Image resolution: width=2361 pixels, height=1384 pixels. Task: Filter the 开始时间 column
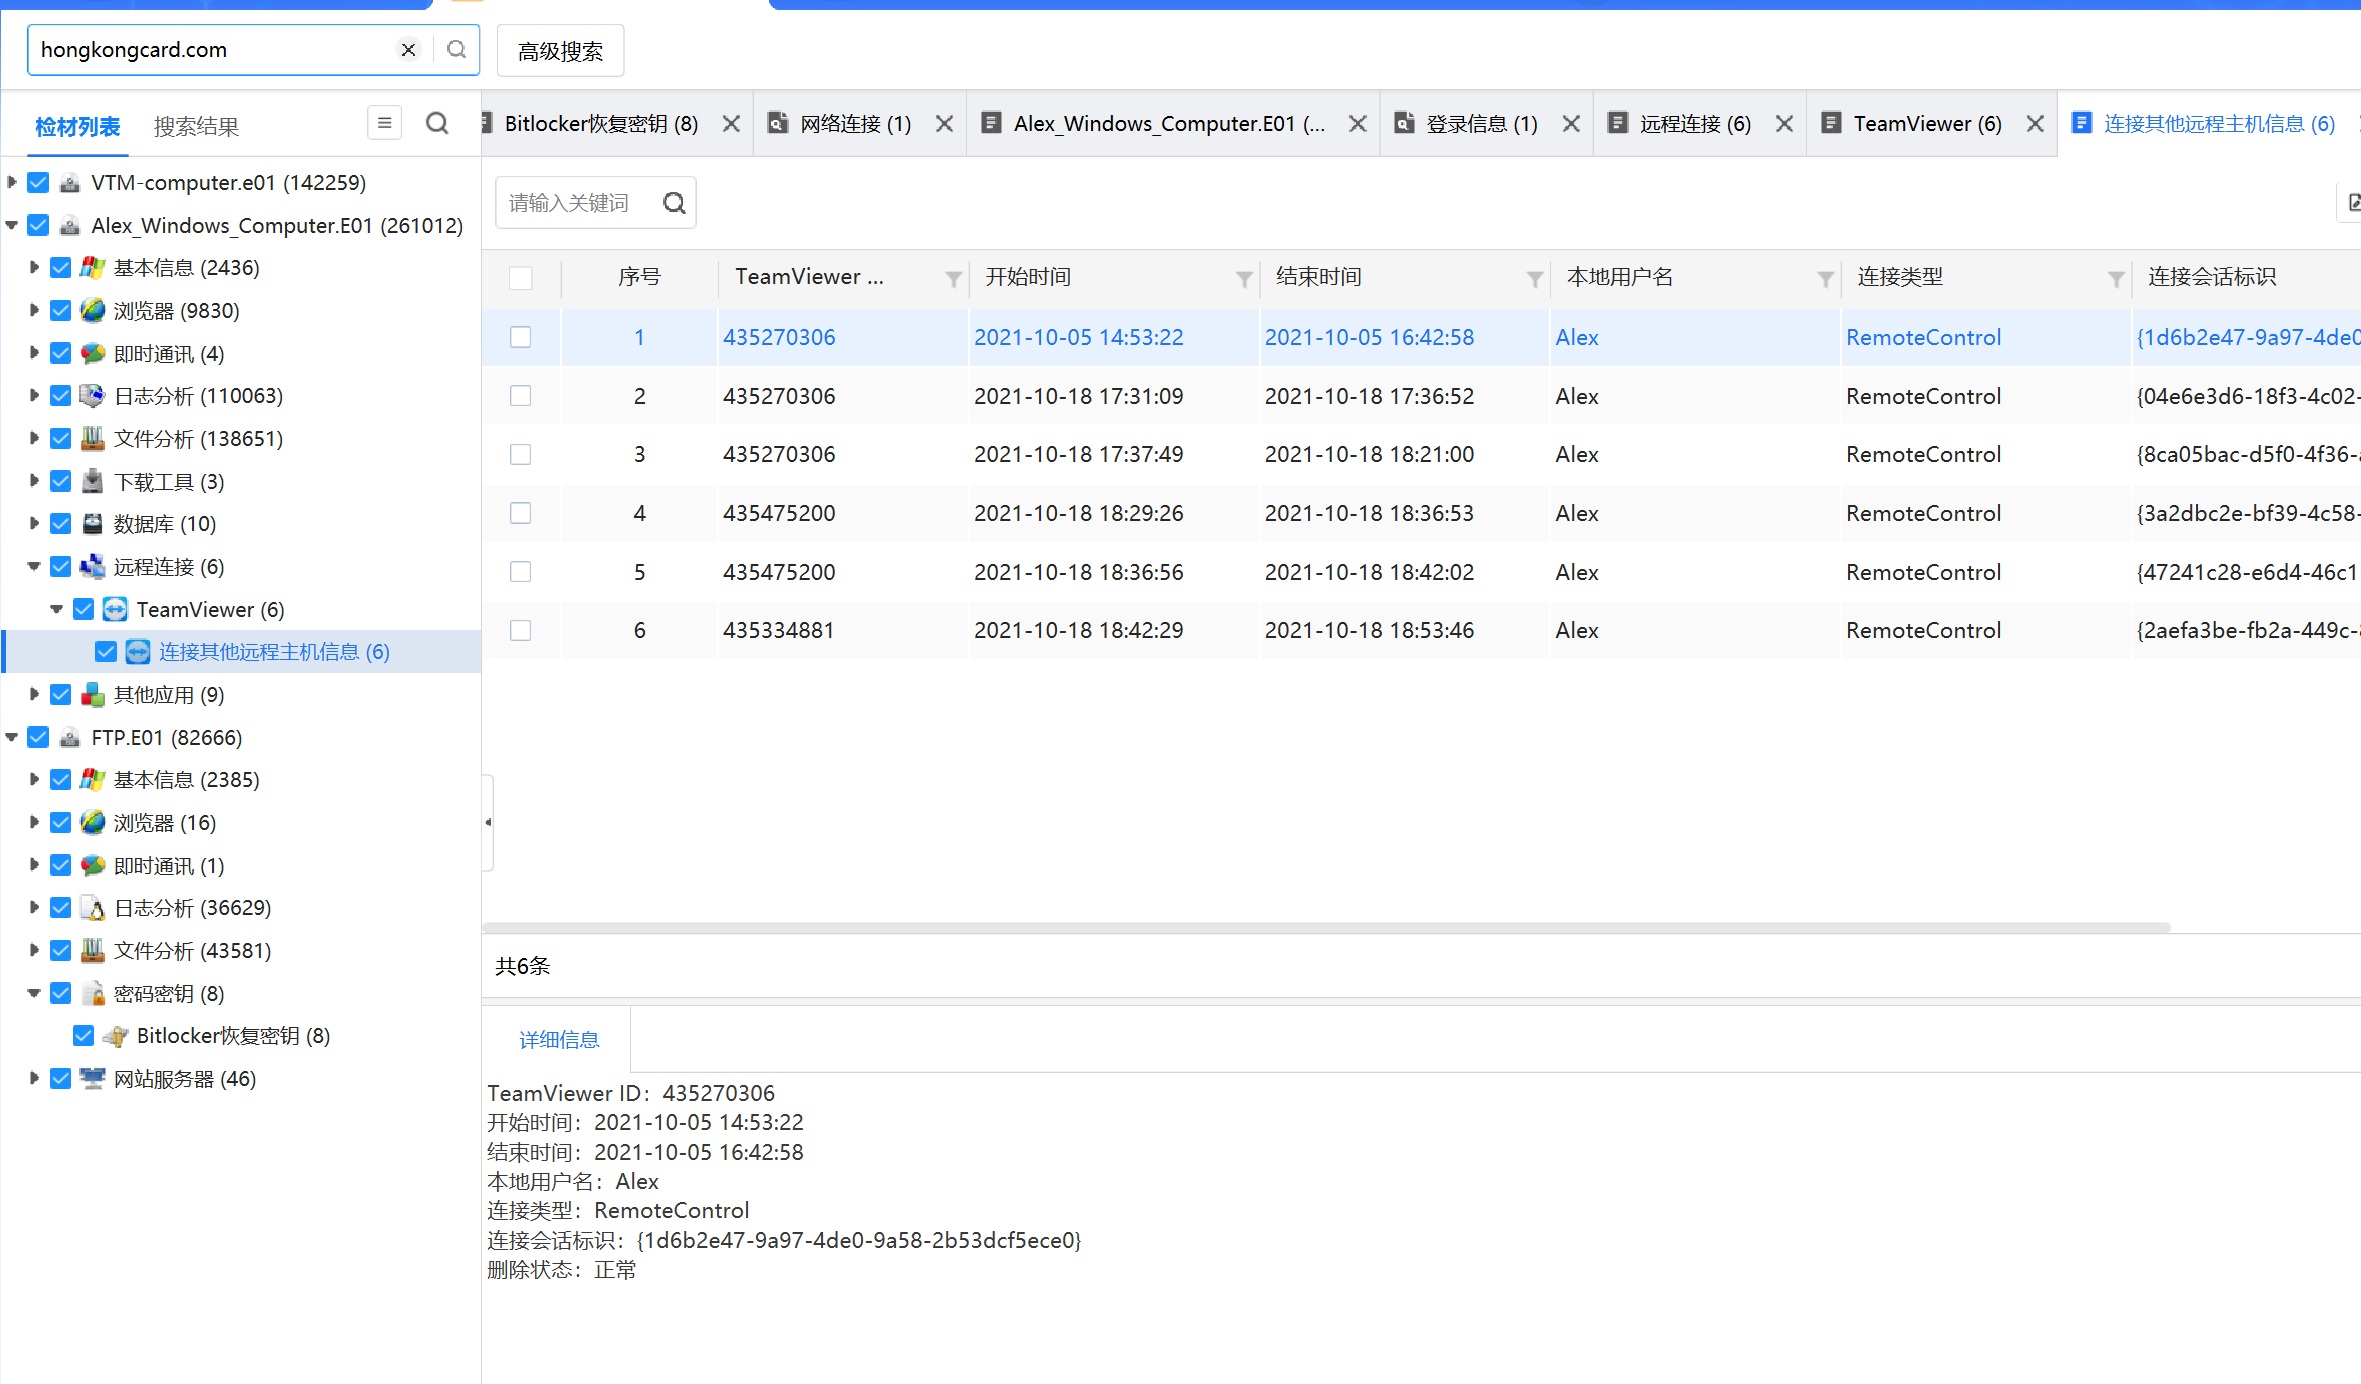coord(1244,279)
